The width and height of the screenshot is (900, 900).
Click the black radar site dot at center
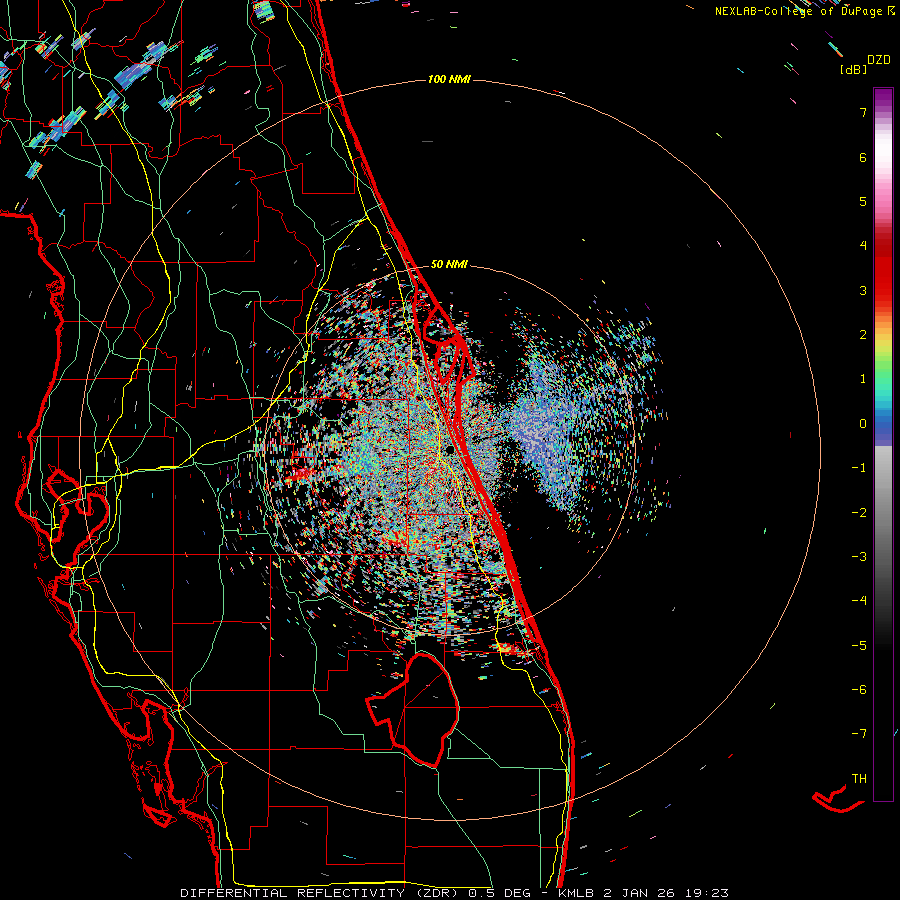tap(449, 450)
